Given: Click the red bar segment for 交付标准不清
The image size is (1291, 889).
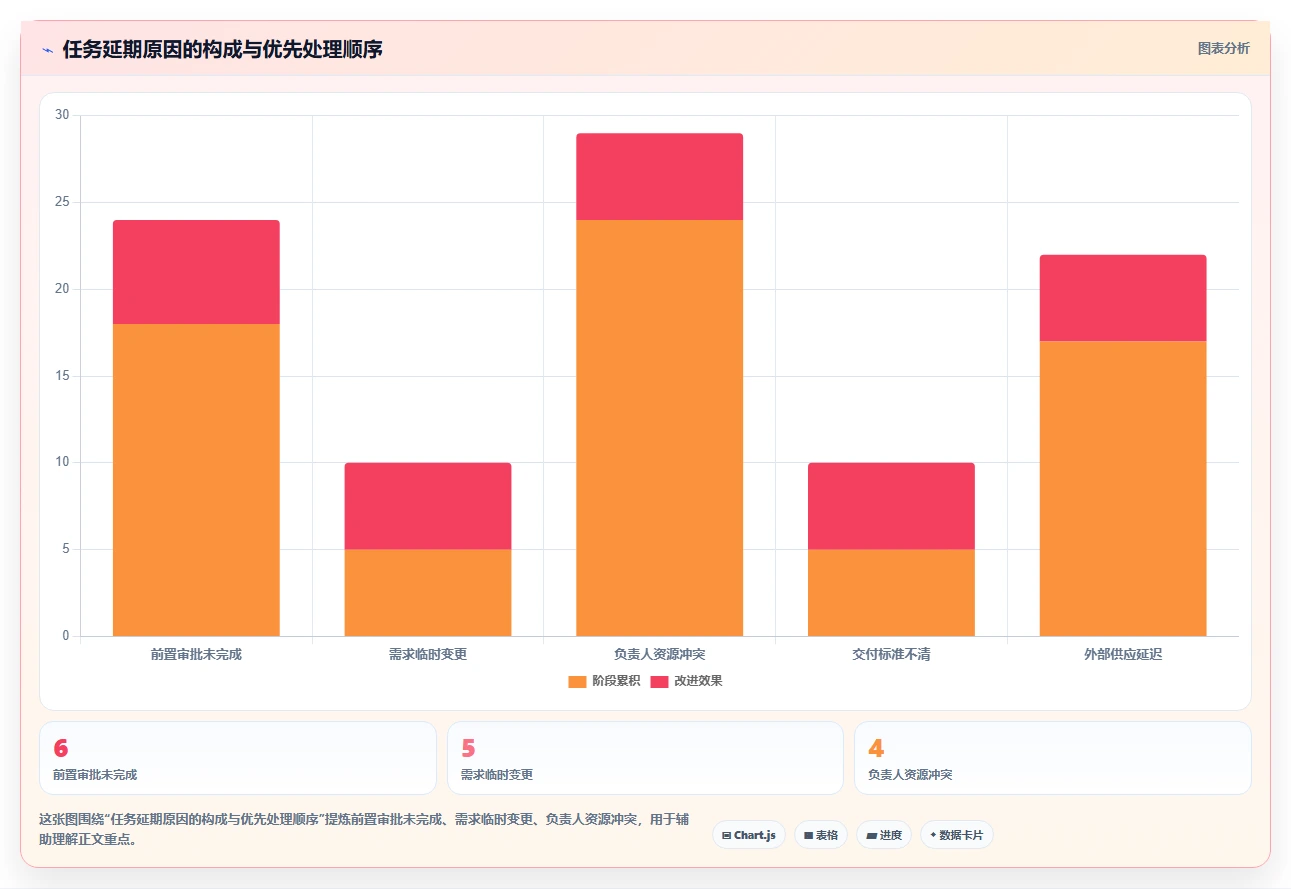Looking at the screenshot, I should pos(891,506).
